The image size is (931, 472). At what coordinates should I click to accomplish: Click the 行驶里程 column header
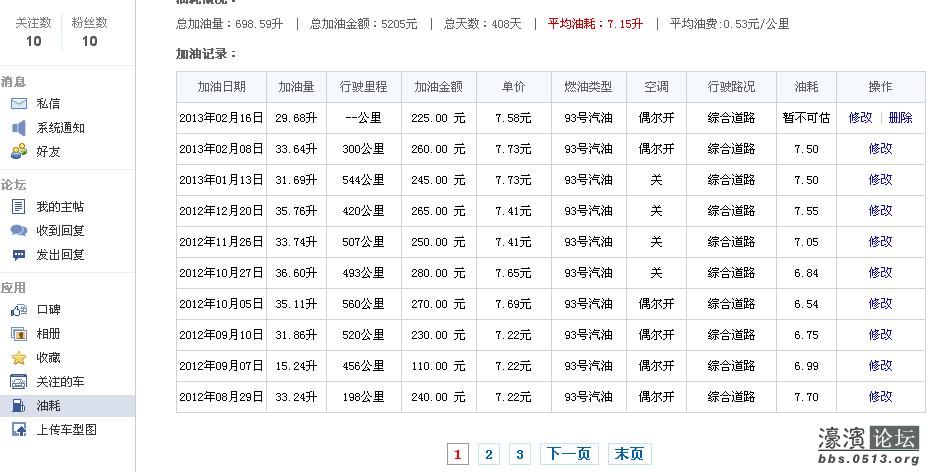click(363, 87)
